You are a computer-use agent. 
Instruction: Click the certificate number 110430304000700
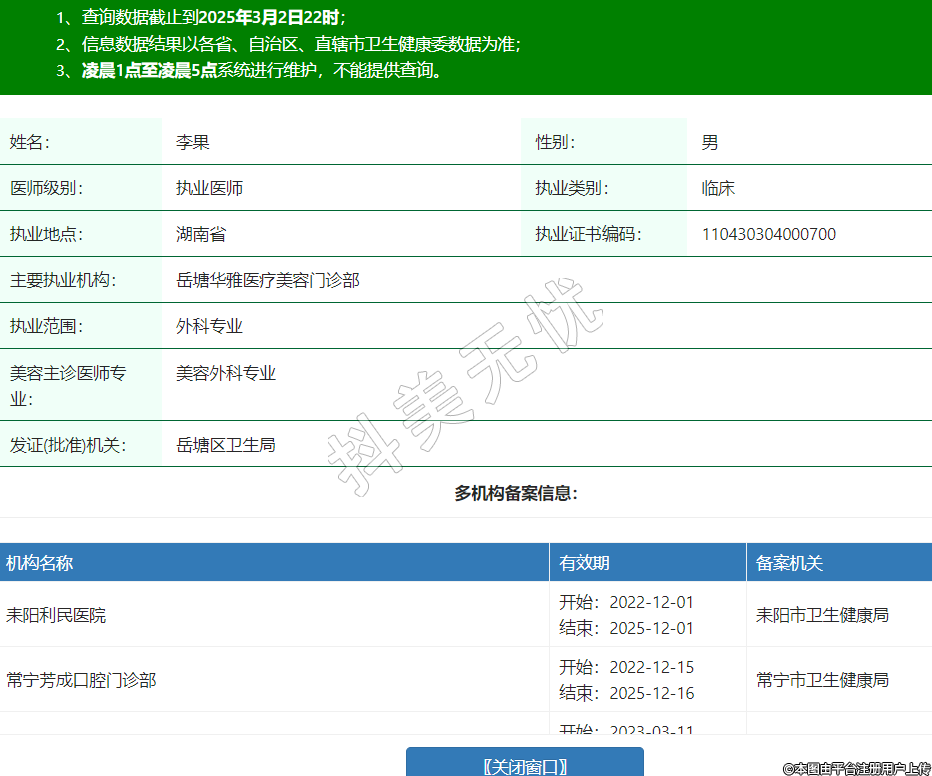768,234
